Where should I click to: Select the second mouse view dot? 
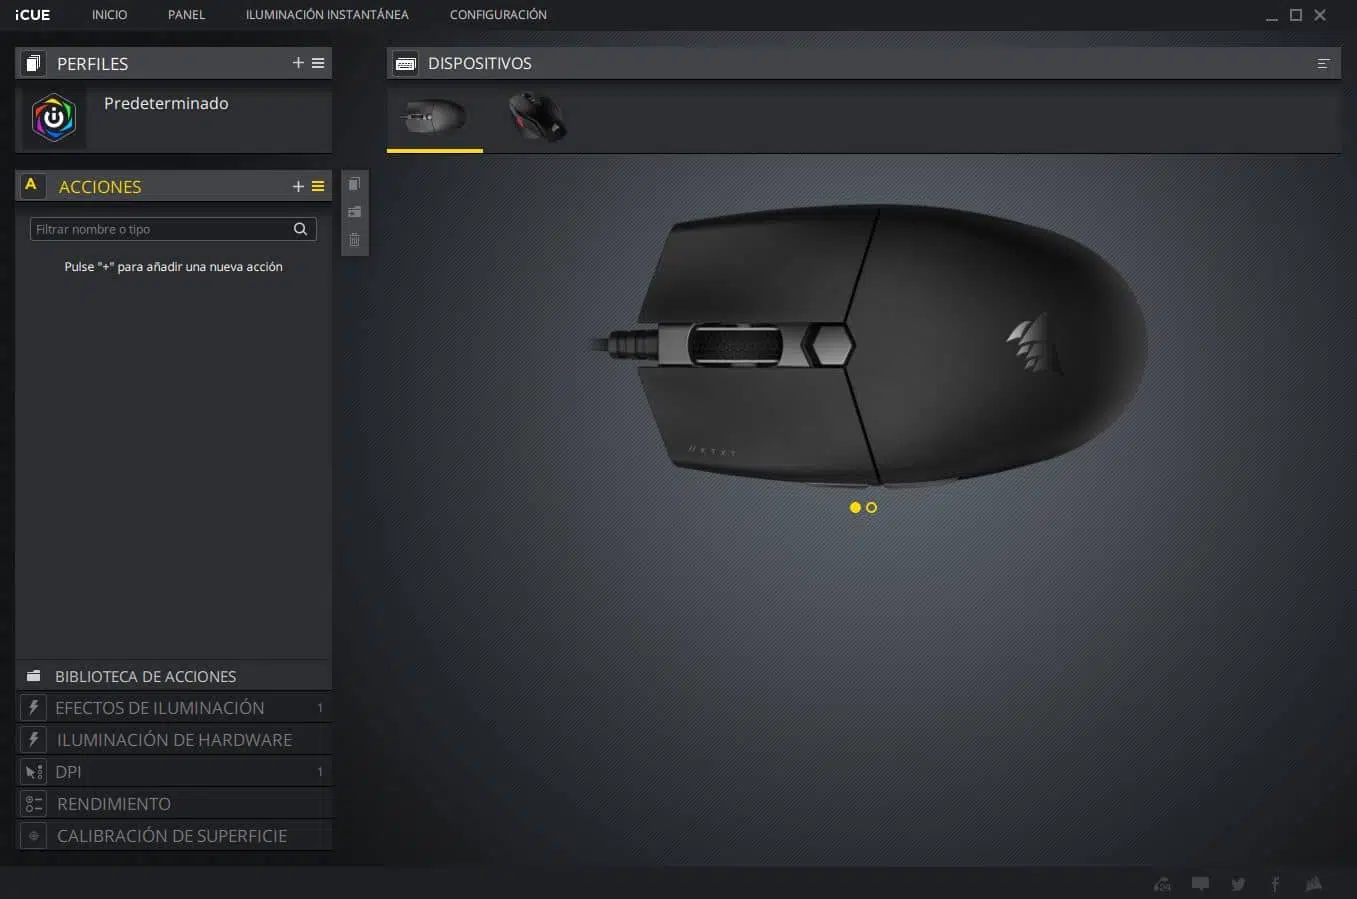871,508
